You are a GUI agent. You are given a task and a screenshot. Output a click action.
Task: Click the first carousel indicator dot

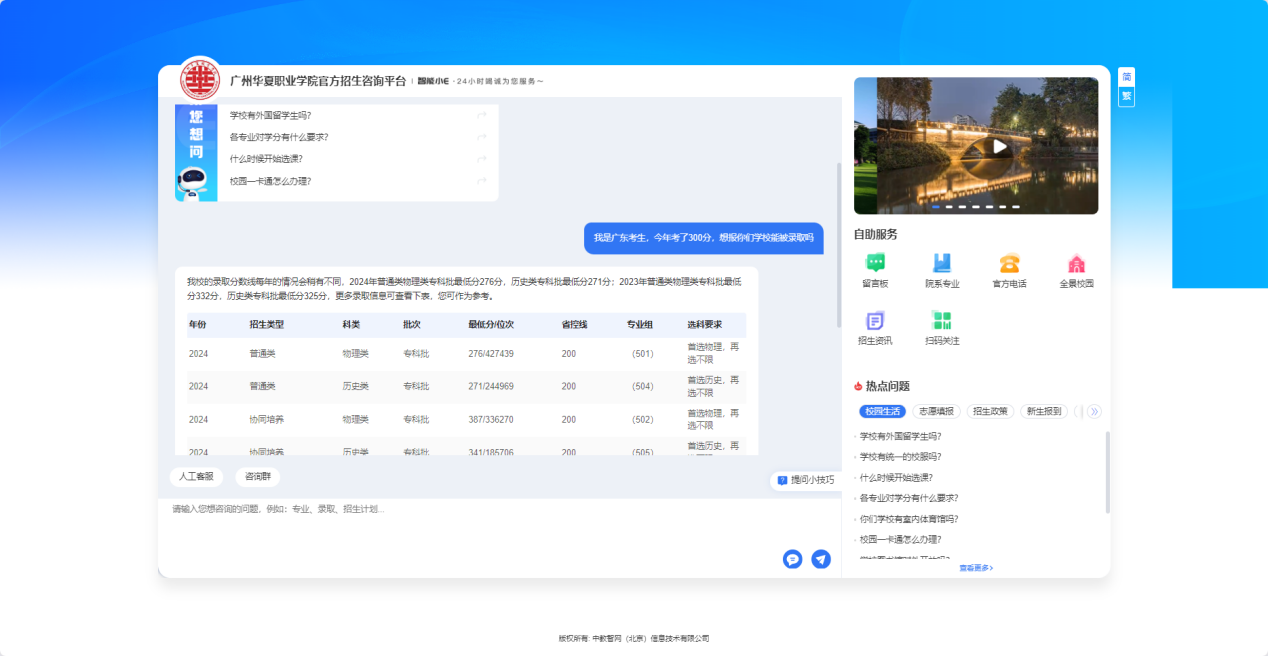[x=936, y=207]
